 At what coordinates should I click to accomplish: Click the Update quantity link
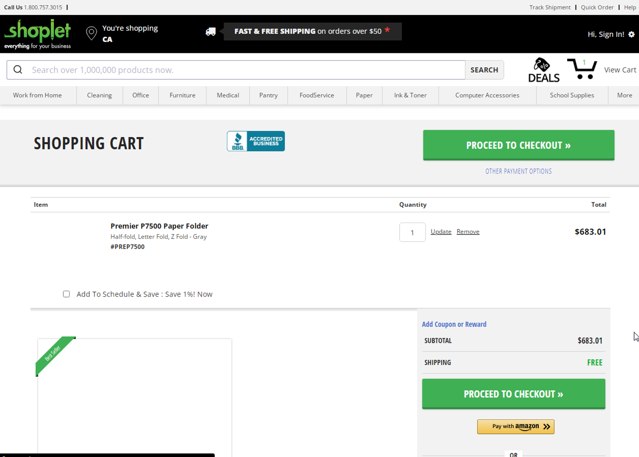(x=441, y=232)
